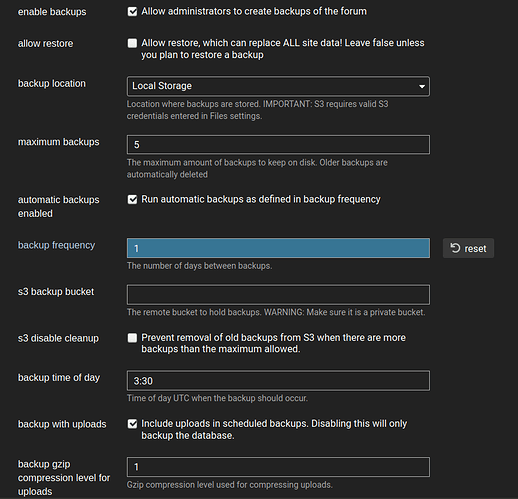Click the 'backup with uploads' label
This screenshot has width=518, height=499.
[62, 424]
